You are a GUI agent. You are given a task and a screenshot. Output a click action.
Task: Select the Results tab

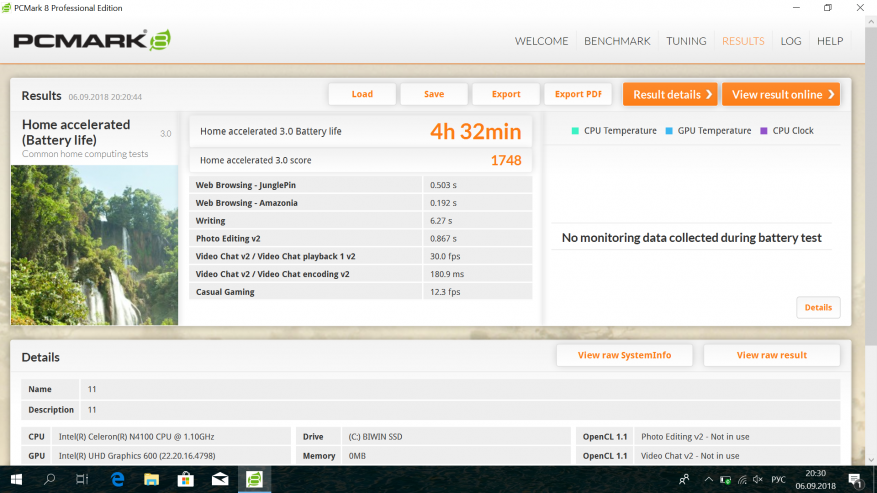(743, 41)
